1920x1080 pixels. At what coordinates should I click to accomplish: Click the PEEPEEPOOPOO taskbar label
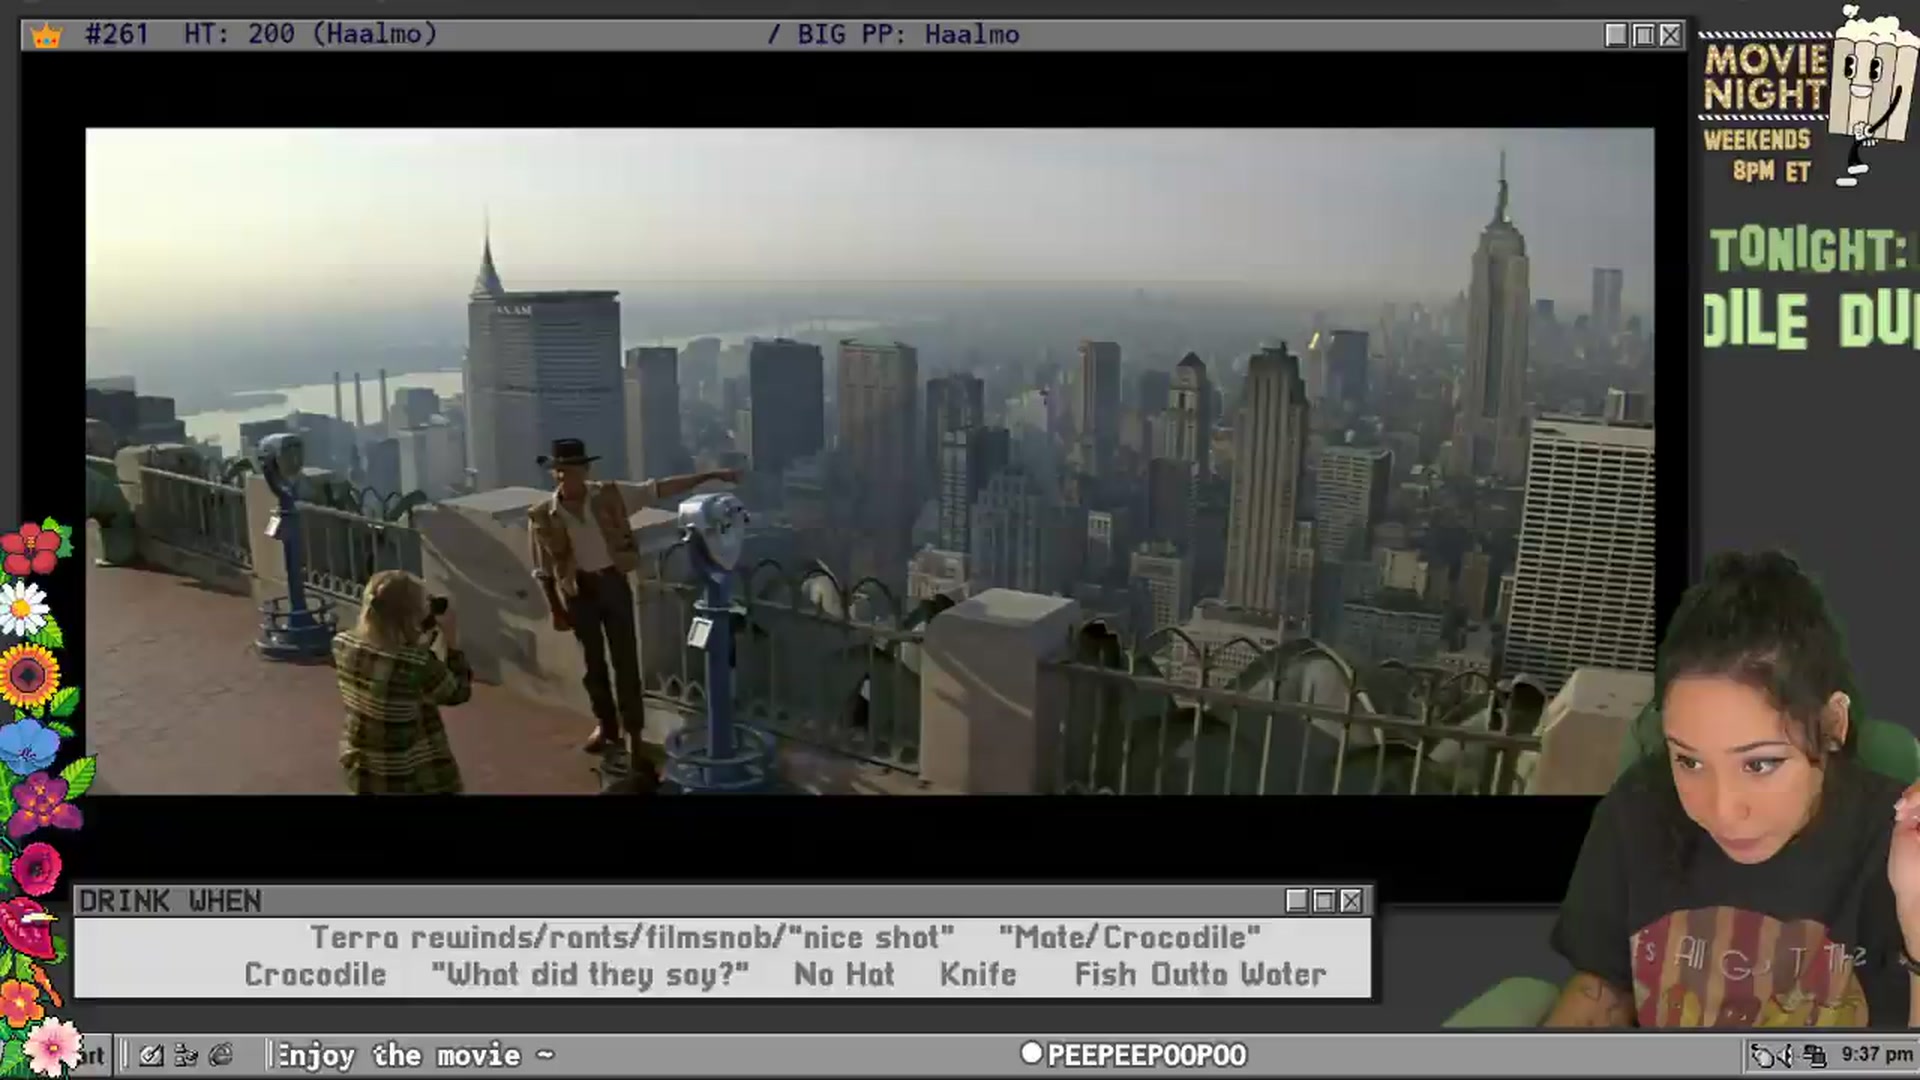pos(1146,1055)
